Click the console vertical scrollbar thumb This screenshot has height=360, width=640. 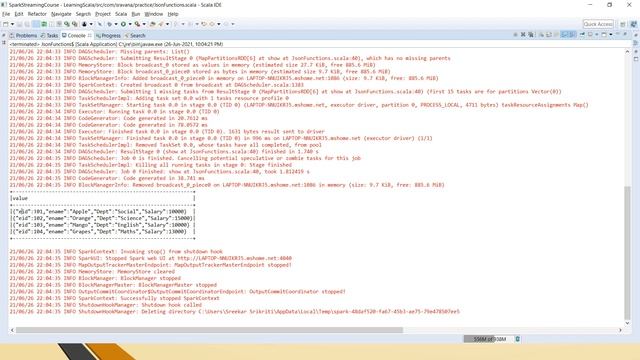[x=627, y=253]
